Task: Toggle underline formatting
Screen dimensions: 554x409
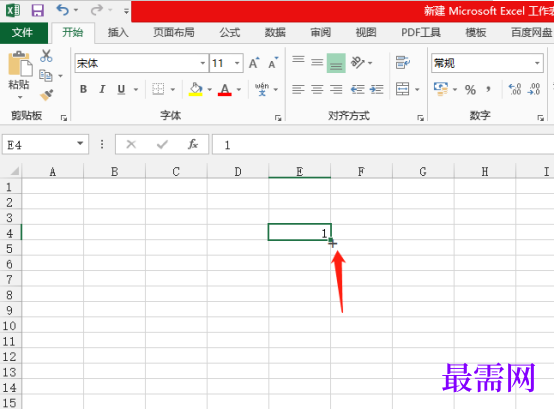Action: (x=121, y=89)
